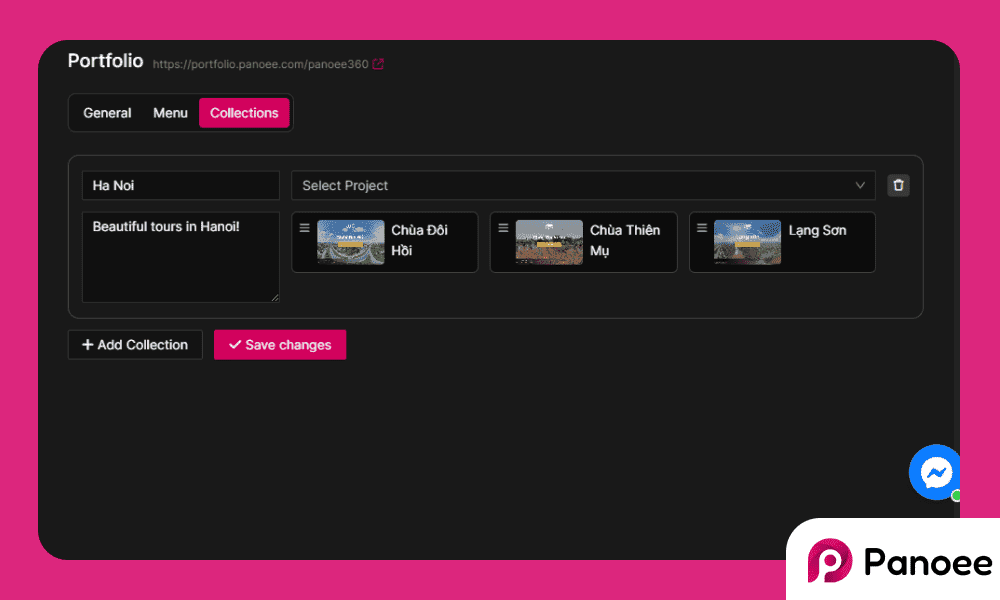1000x600 pixels.
Task: Select the Collections tab
Action: click(x=244, y=113)
